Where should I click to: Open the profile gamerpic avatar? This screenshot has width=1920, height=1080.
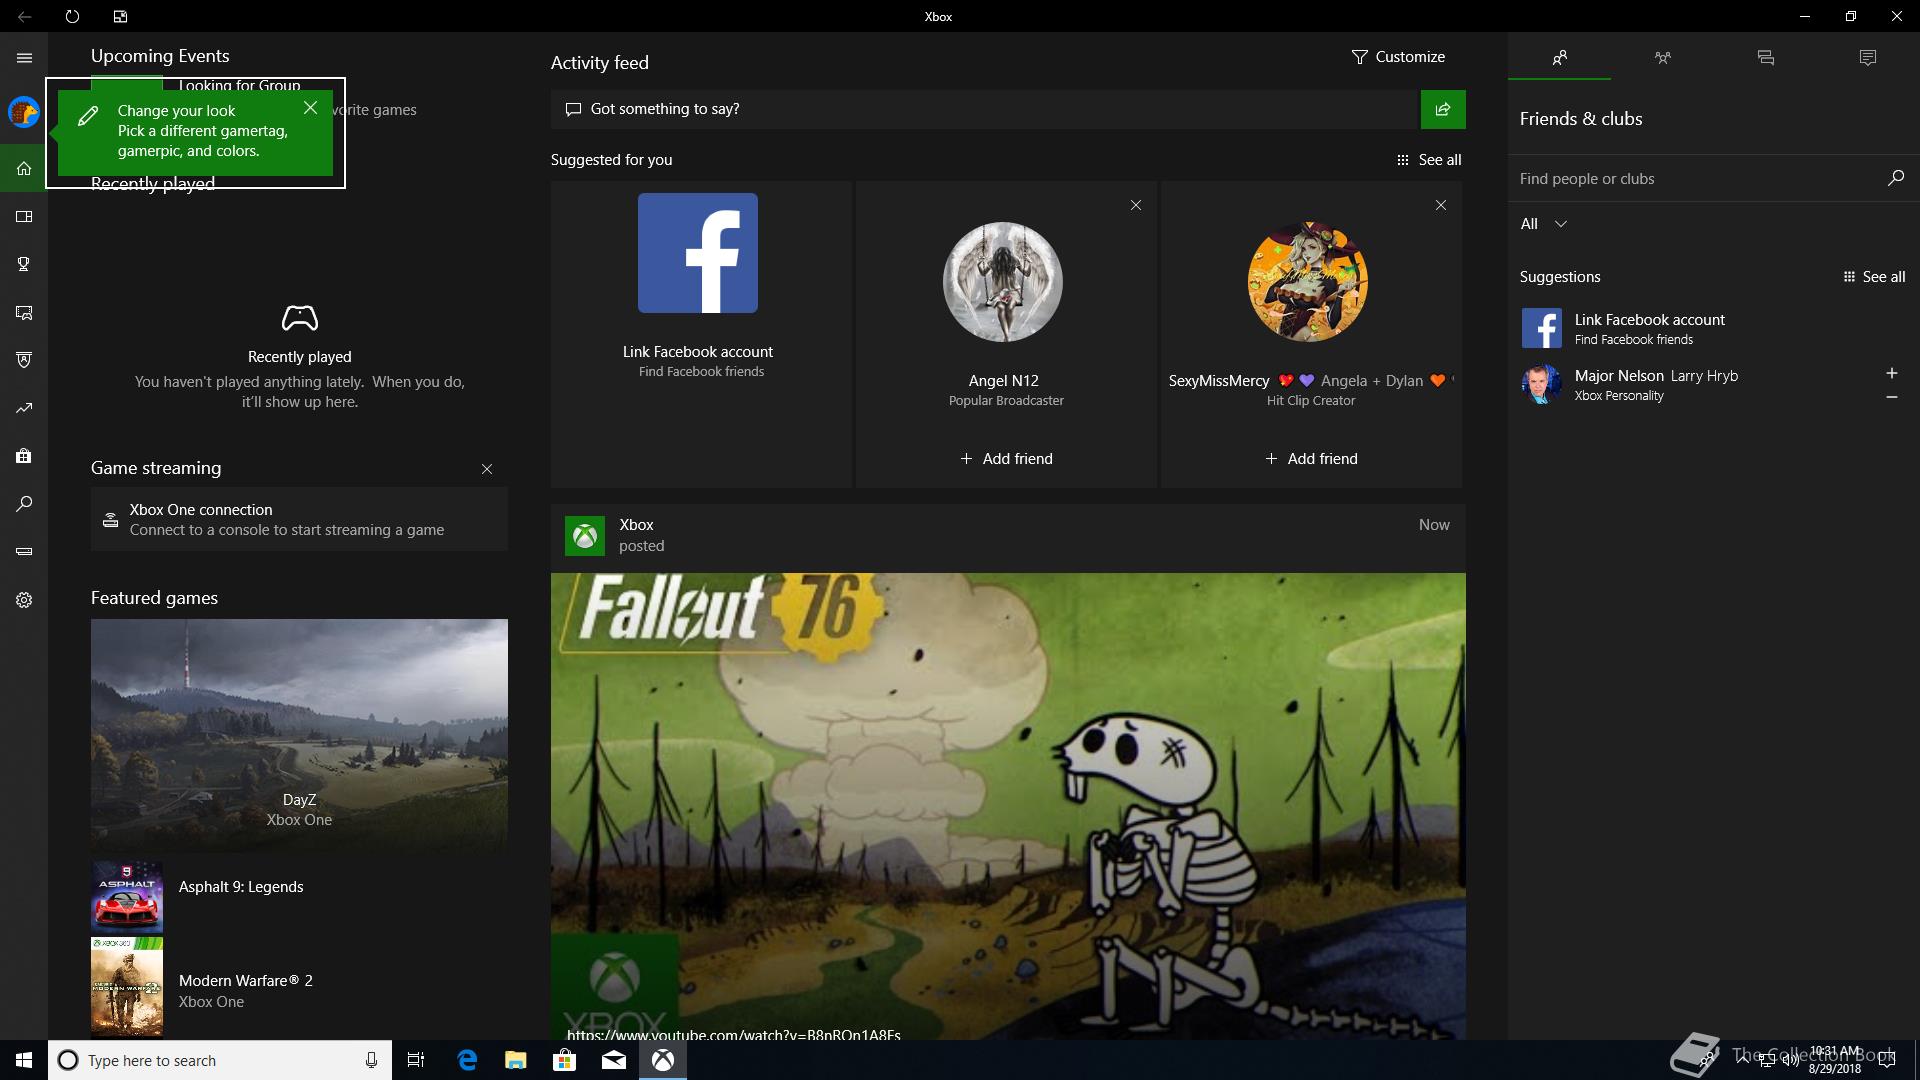click(24, 112)
